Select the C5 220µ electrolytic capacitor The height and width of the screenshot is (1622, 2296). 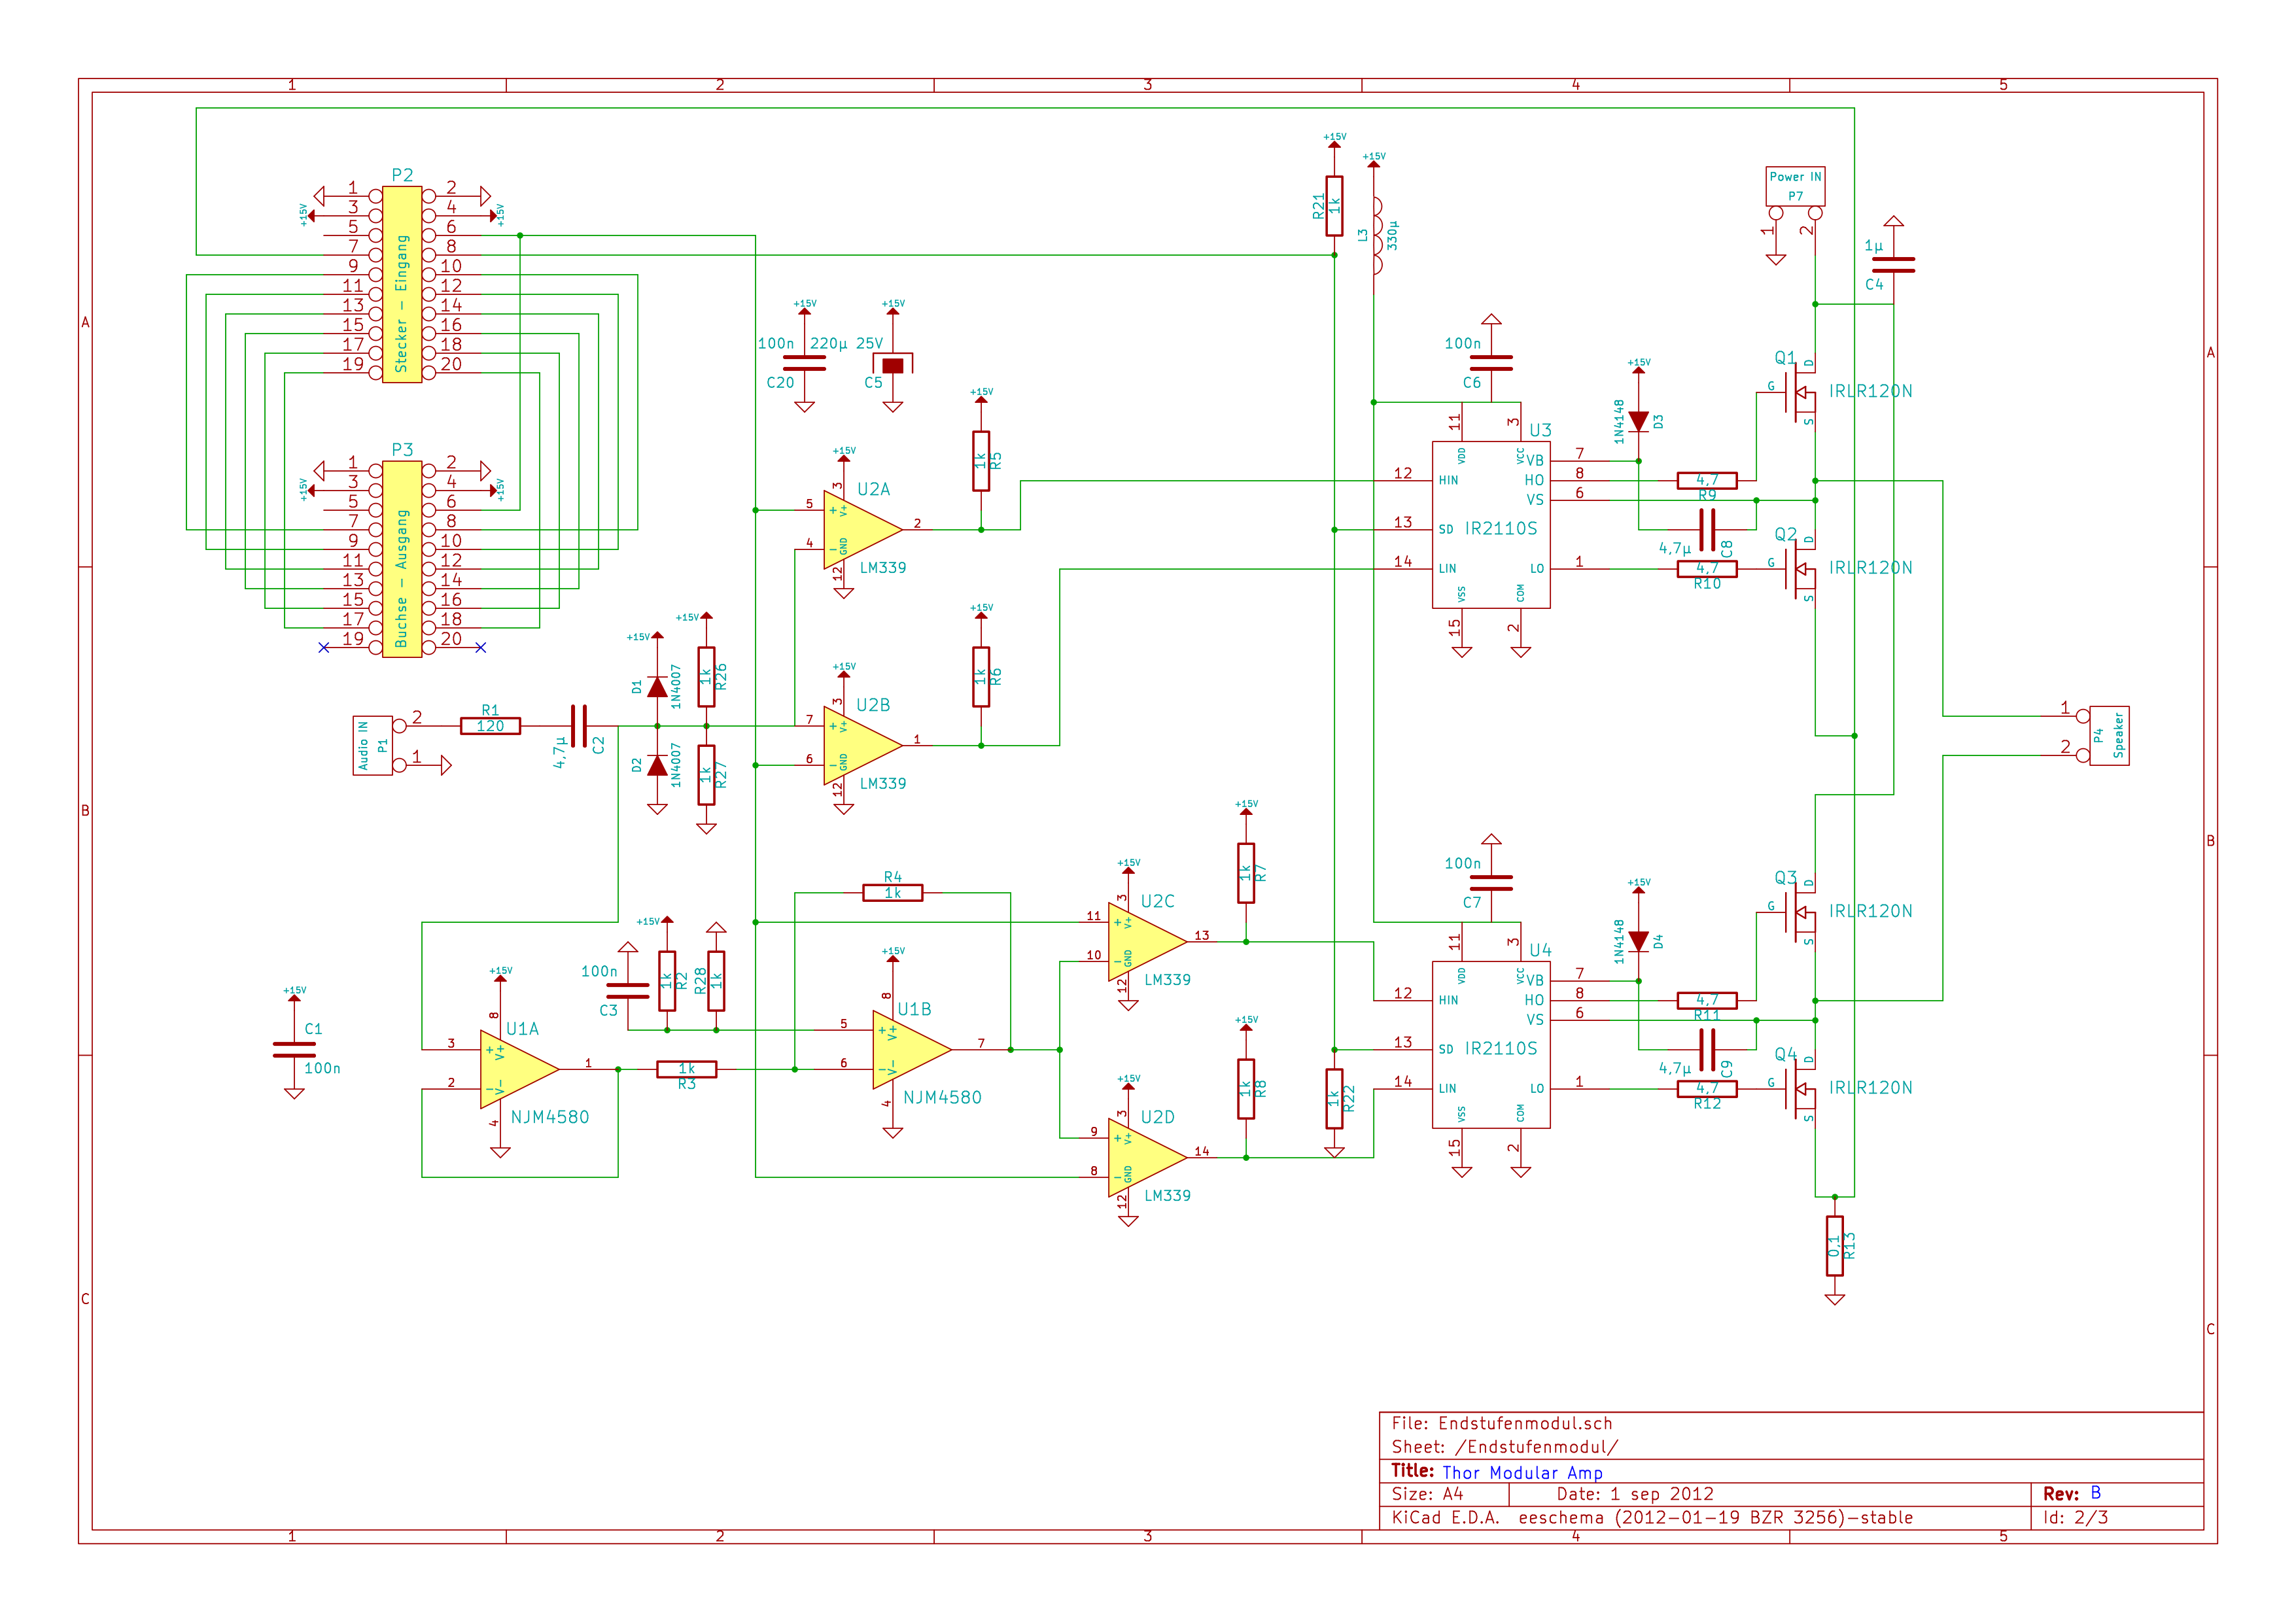893,365
